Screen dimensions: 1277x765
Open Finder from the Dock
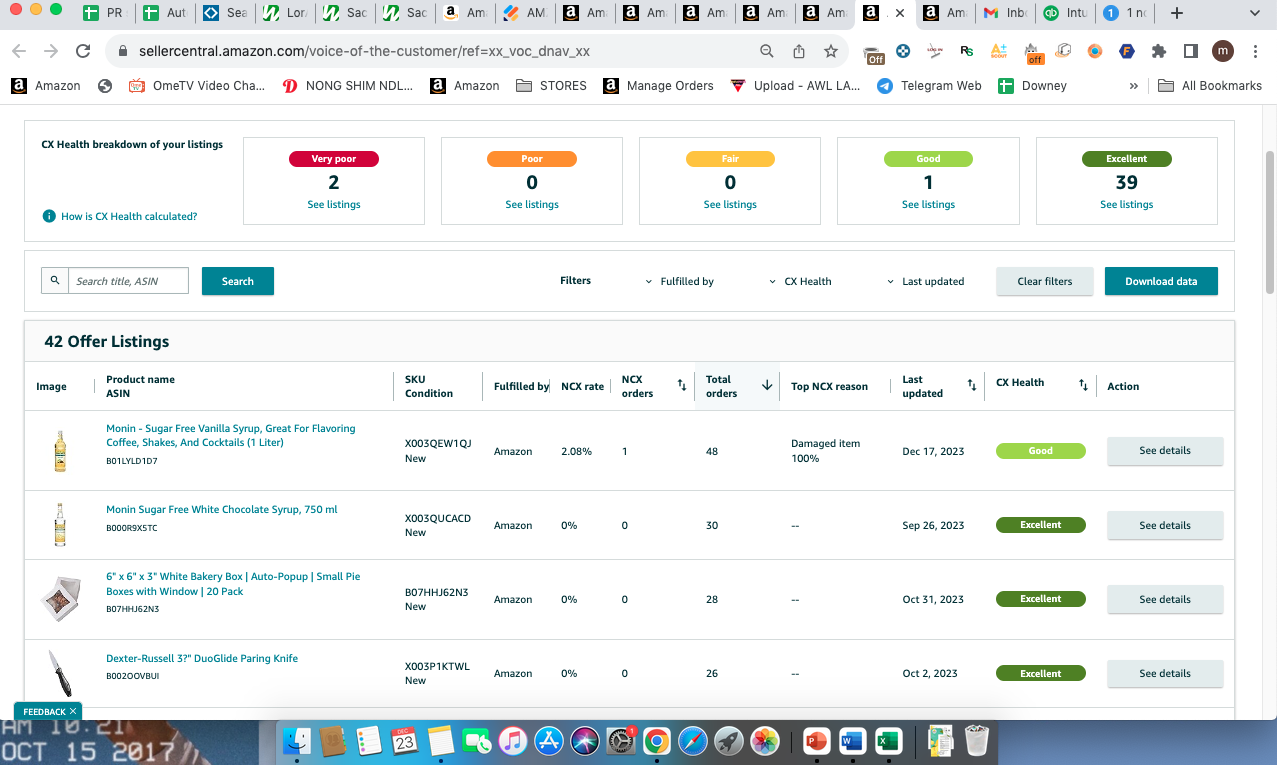coord(297,741)
